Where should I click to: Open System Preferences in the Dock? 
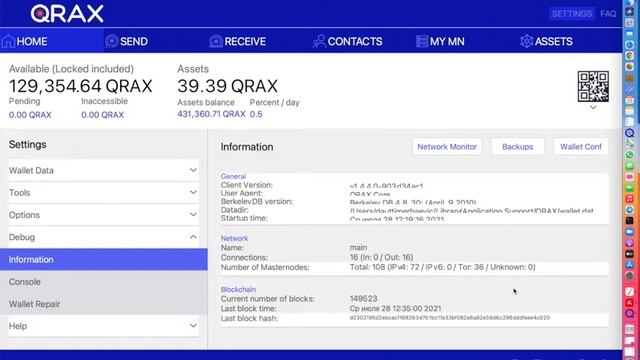(629, 276)
